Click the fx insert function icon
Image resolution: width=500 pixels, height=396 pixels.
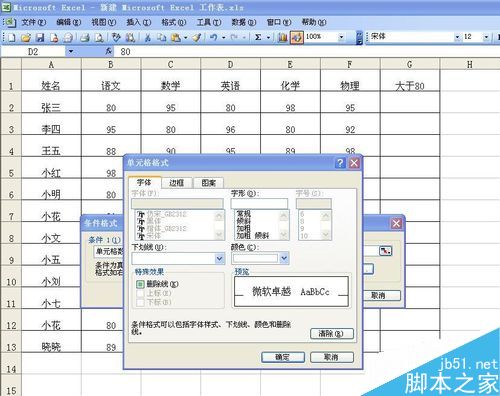[x=109, y=51]
